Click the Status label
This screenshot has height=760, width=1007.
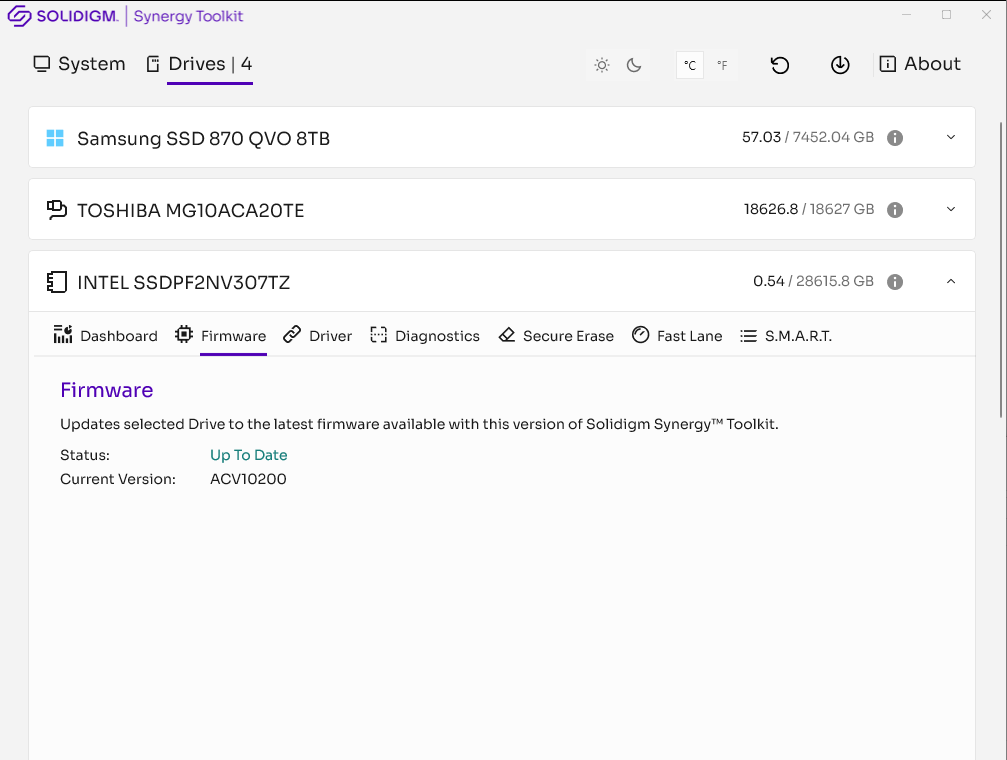(85, 455)
